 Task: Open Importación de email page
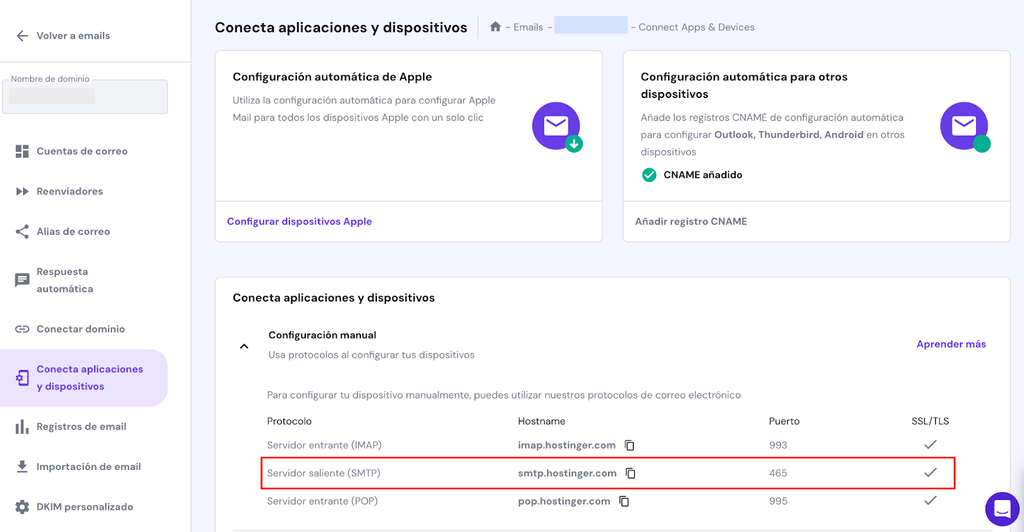point(88,466)
